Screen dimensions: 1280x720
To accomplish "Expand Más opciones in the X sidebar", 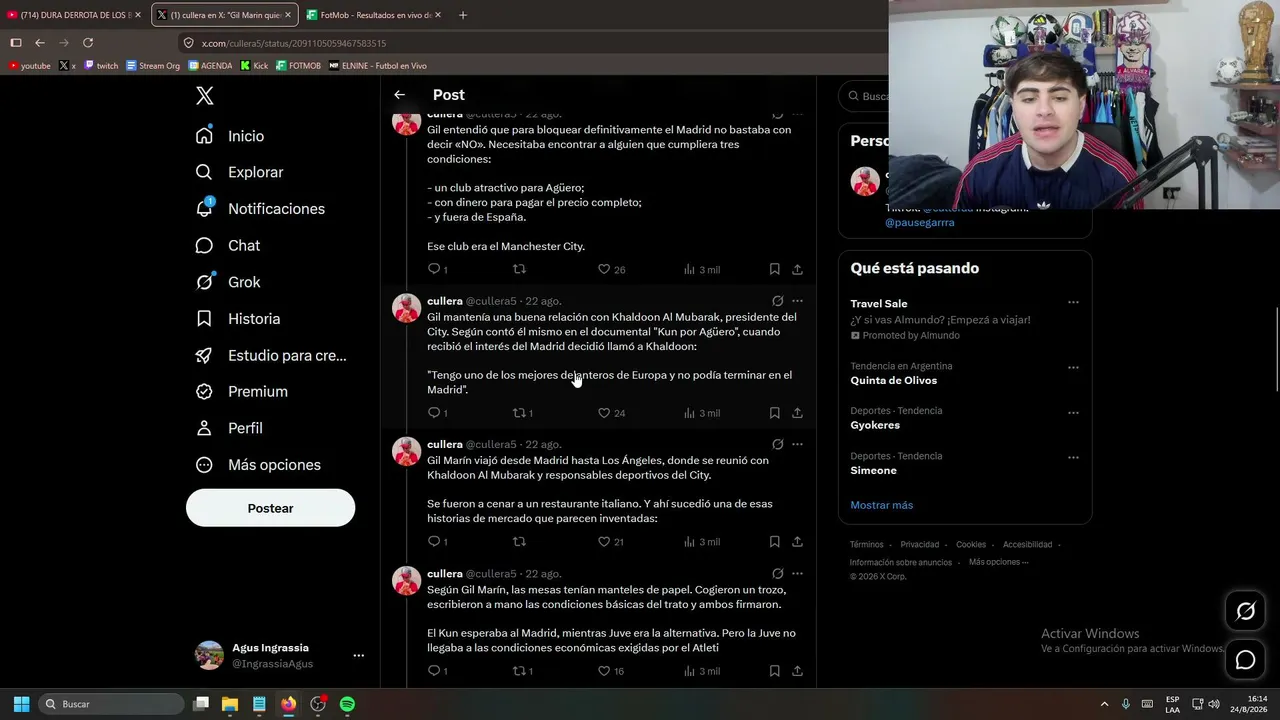I will point(258,465).
